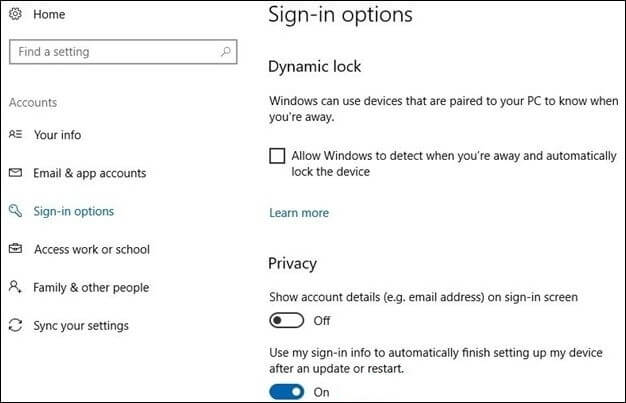Click the Family & other people icon

[x=15, y=287]
